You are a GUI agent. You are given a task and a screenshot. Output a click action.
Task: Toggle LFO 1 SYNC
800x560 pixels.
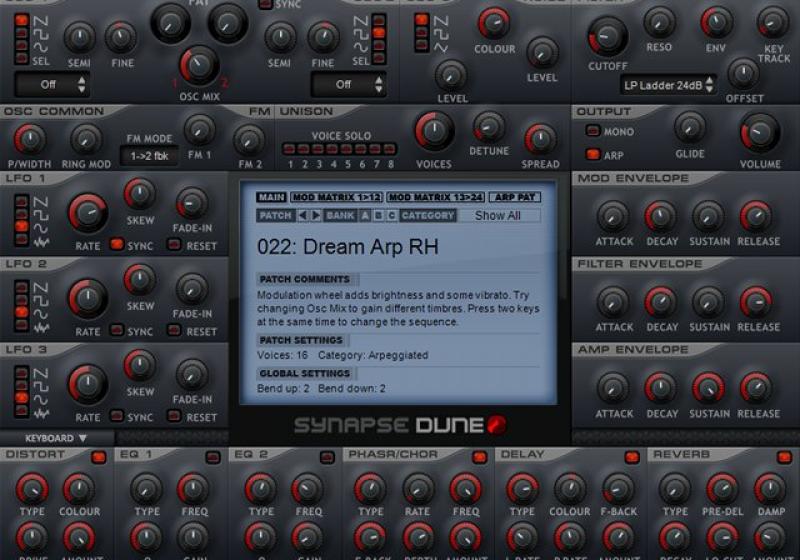click(x=117, y=244)
